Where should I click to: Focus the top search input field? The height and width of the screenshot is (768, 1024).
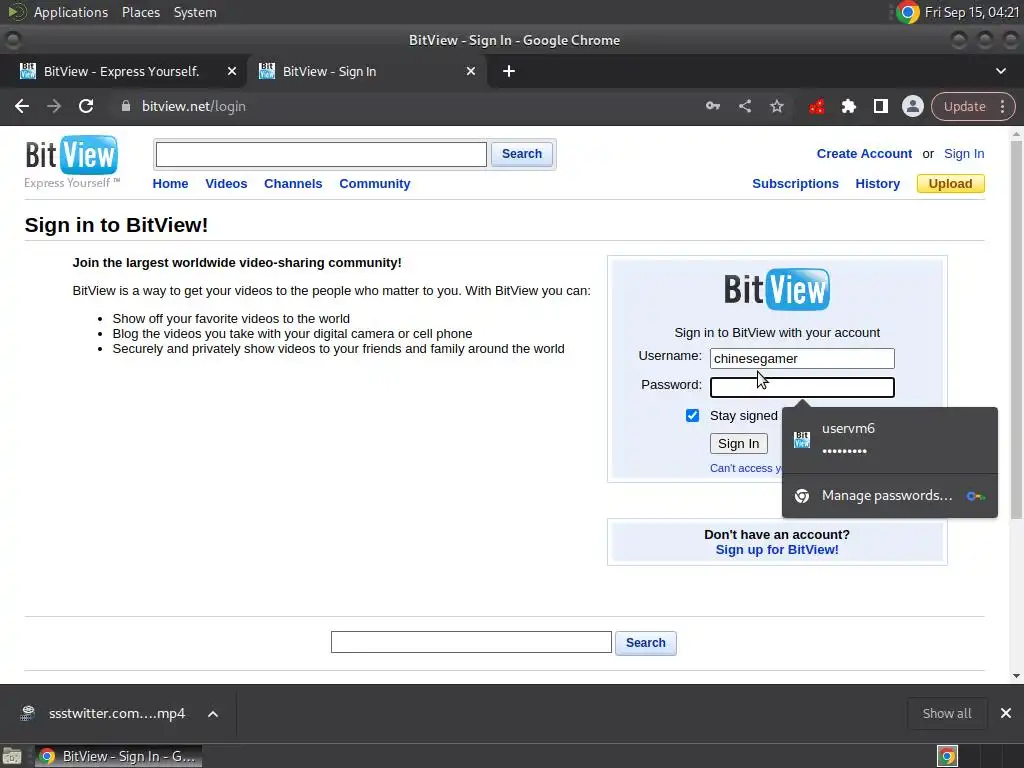pyautogui.click(x=321, y=154)
